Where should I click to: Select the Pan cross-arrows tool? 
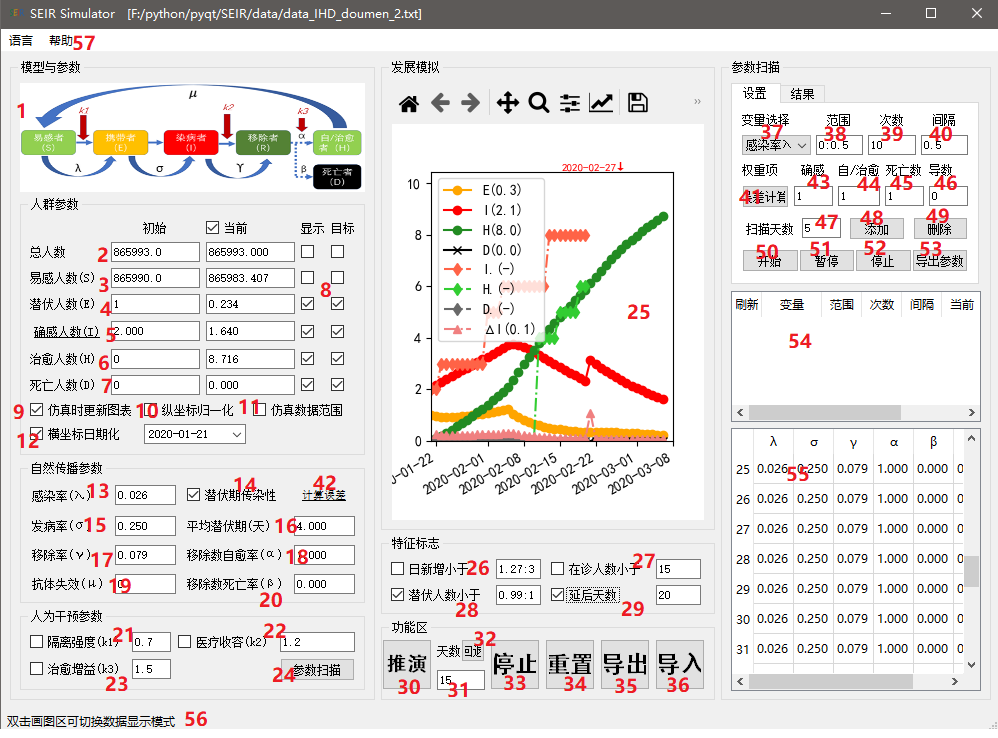pos(507,102)
